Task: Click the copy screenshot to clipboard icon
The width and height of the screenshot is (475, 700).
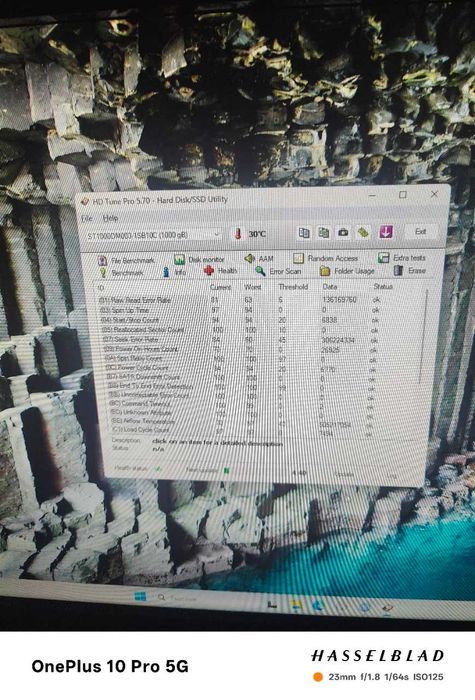Action: (324, 233)
